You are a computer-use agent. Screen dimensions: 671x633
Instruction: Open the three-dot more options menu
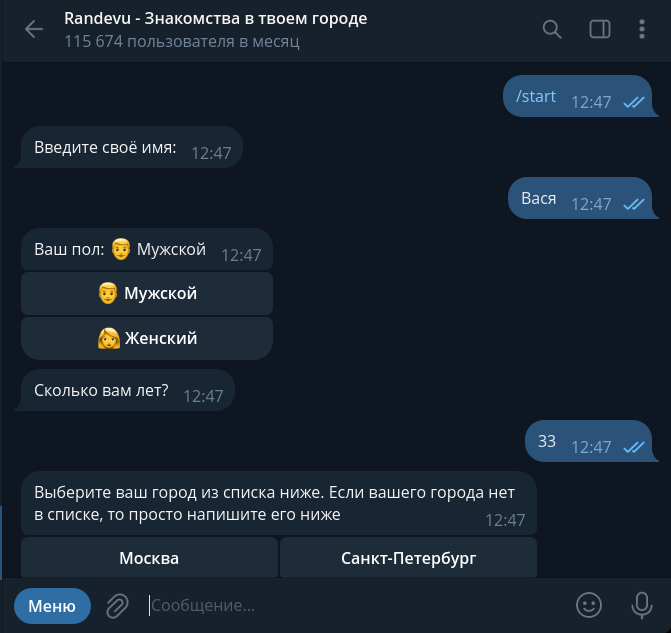[642, 29]
